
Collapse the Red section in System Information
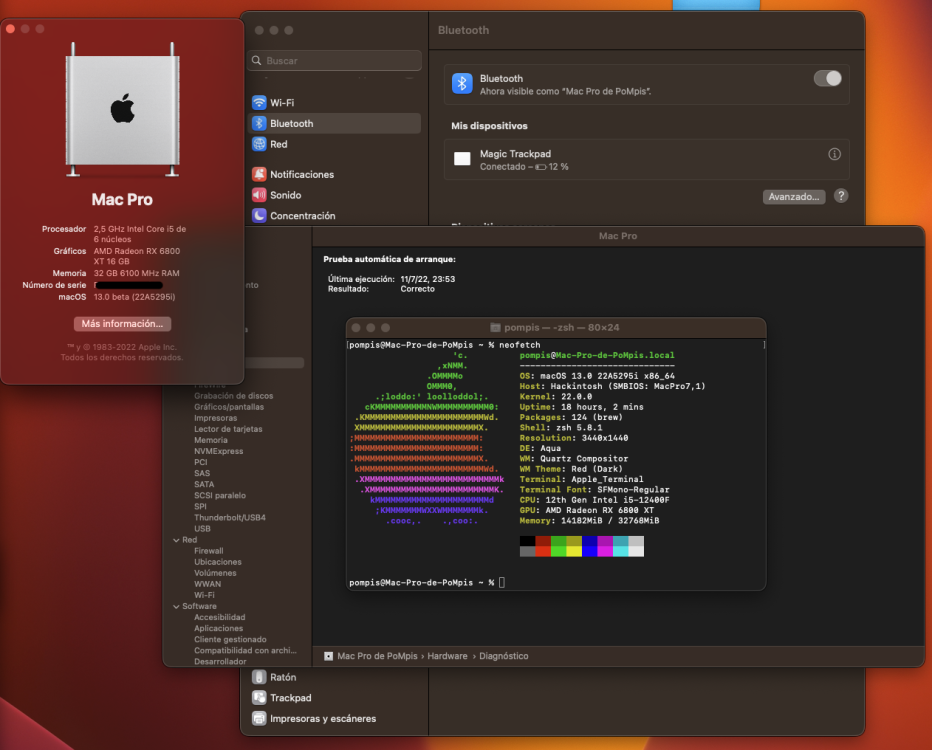pos(176,540)
